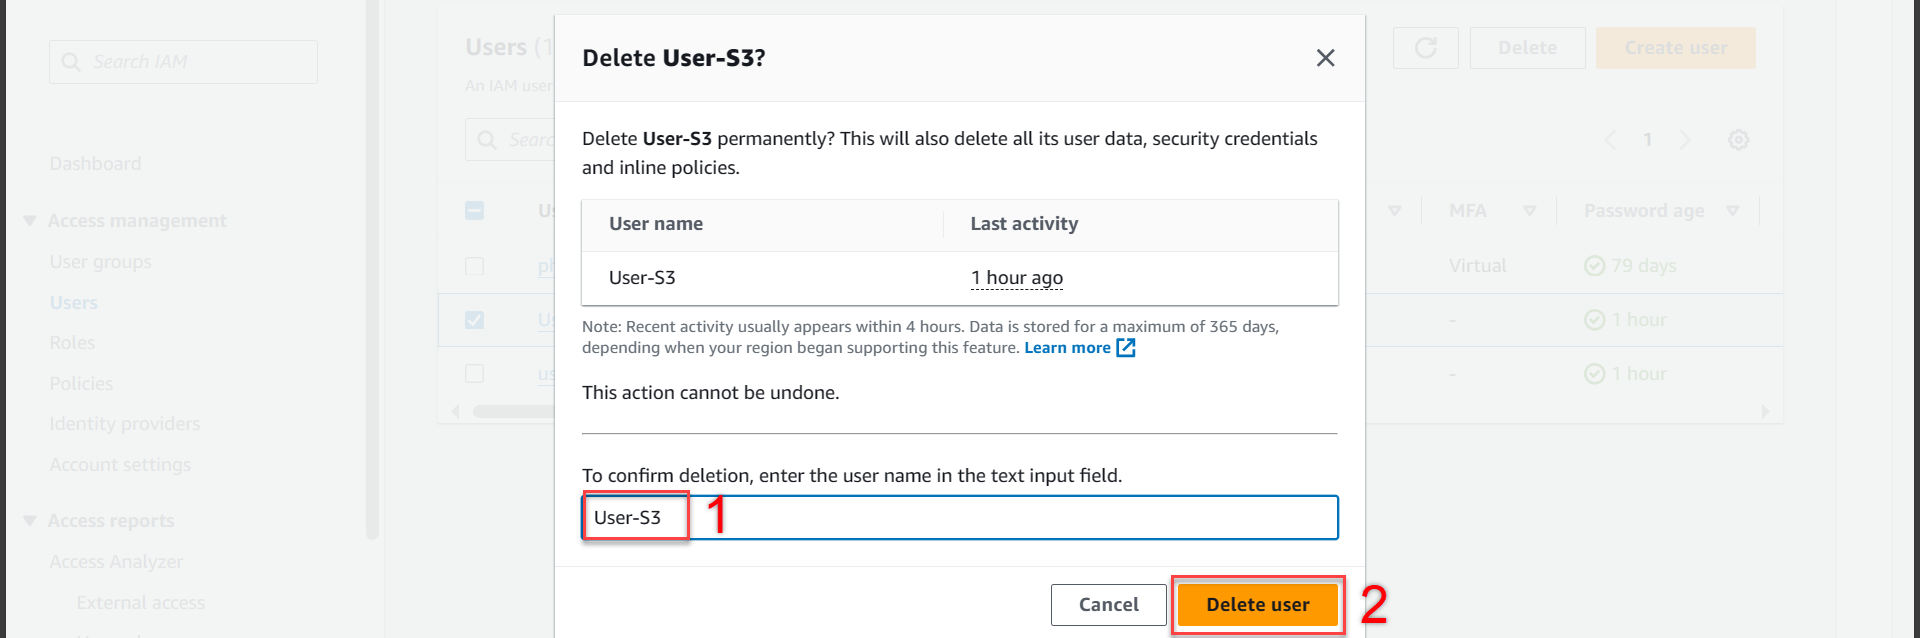Toggle the select-all checkbox in the users table header
The height and width of the screenshot is (638, 1920).
point(475,211)
